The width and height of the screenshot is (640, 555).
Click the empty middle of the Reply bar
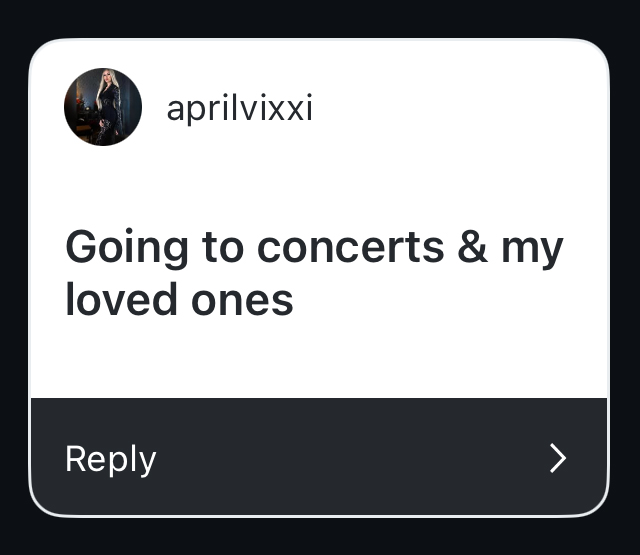click(340, 459)
